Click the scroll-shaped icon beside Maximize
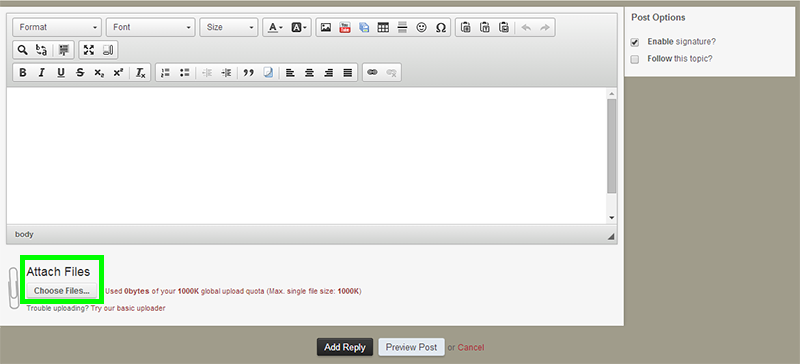This screenshot has height=364, width=800. click(x=108, y=50)
